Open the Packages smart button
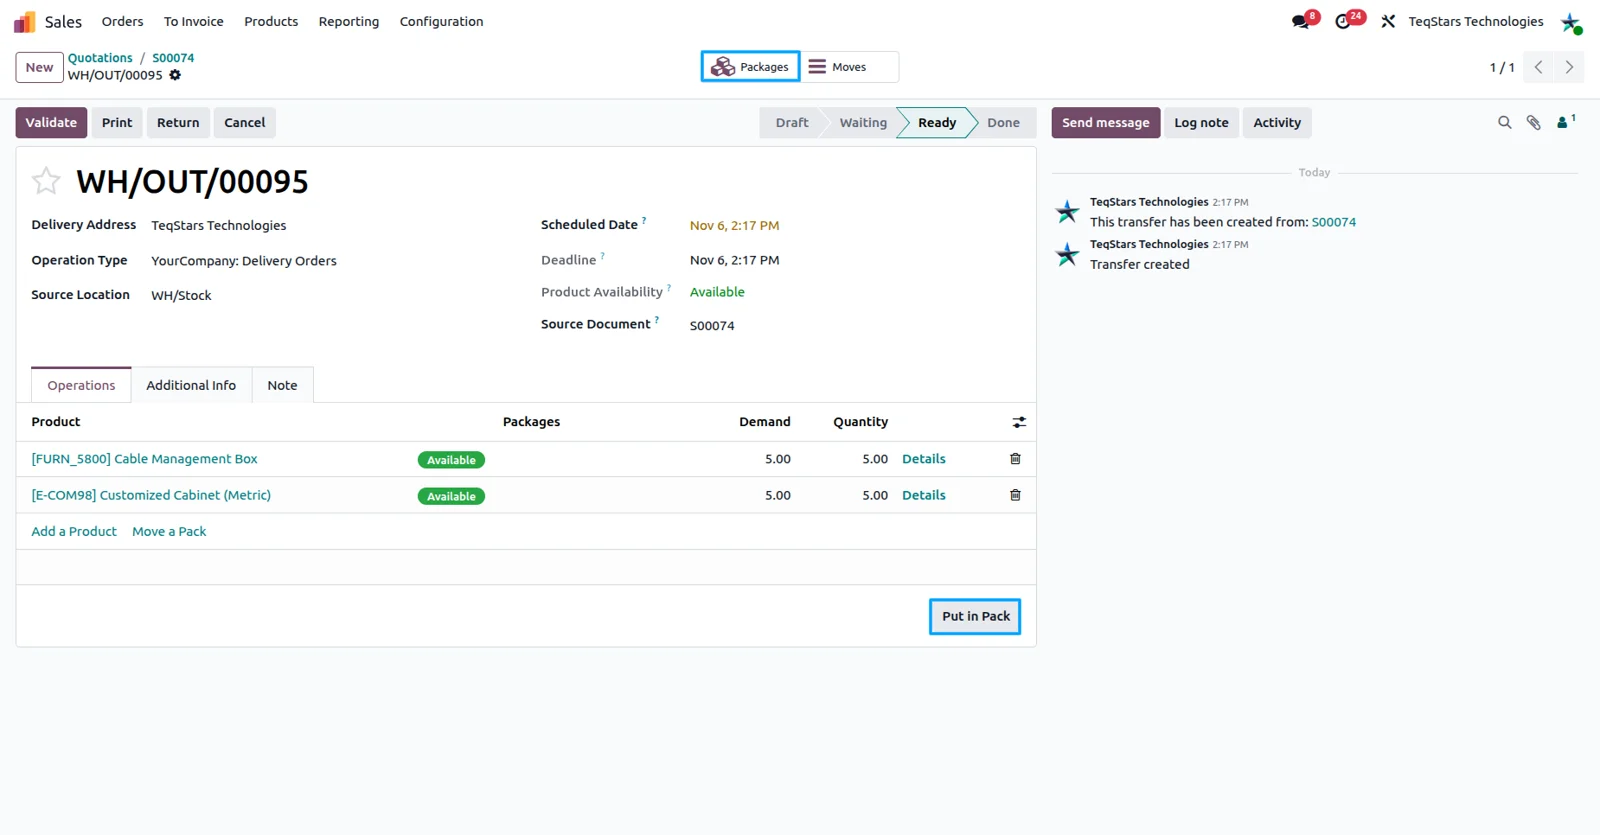The image size is (1600, 835). pos(750,67)
